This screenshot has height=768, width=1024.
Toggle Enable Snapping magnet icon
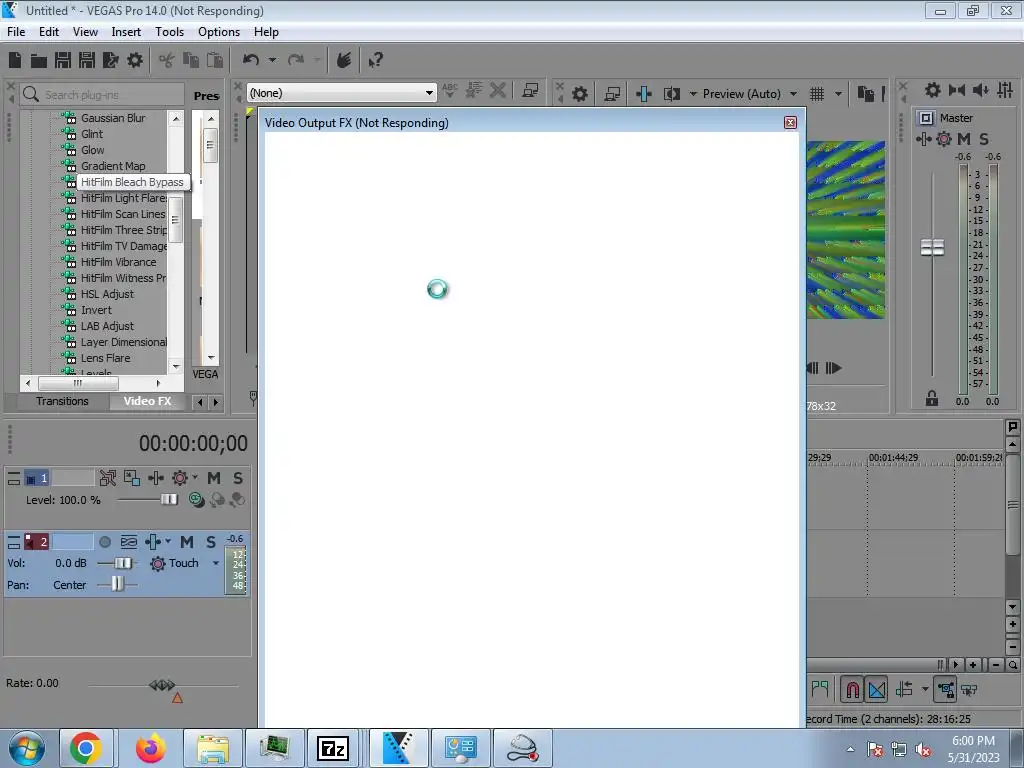(x=852, y=689)
